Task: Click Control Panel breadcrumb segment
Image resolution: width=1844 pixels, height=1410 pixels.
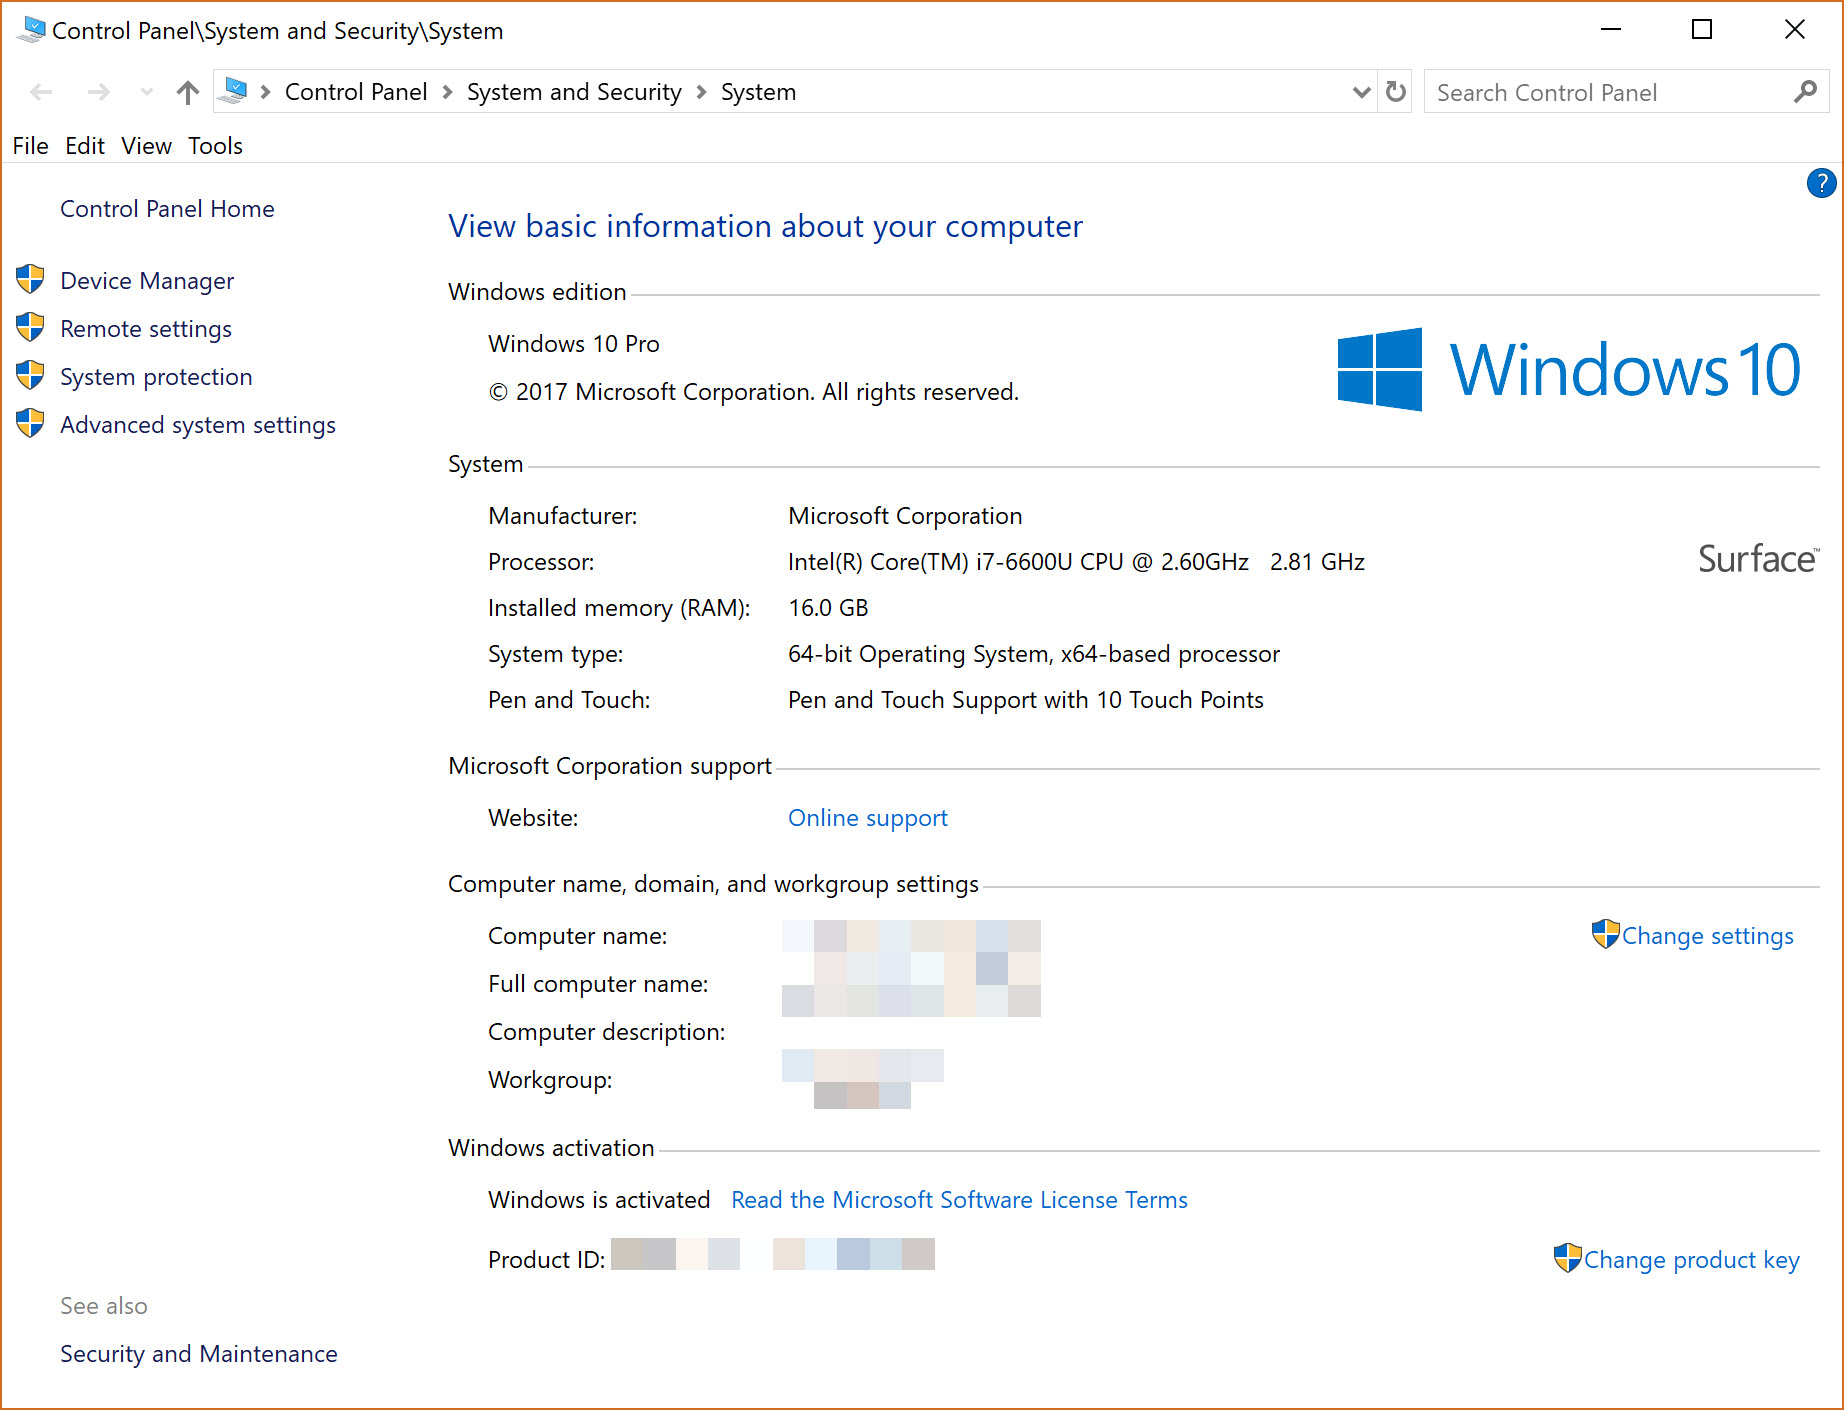Action: tap(356, 92)
